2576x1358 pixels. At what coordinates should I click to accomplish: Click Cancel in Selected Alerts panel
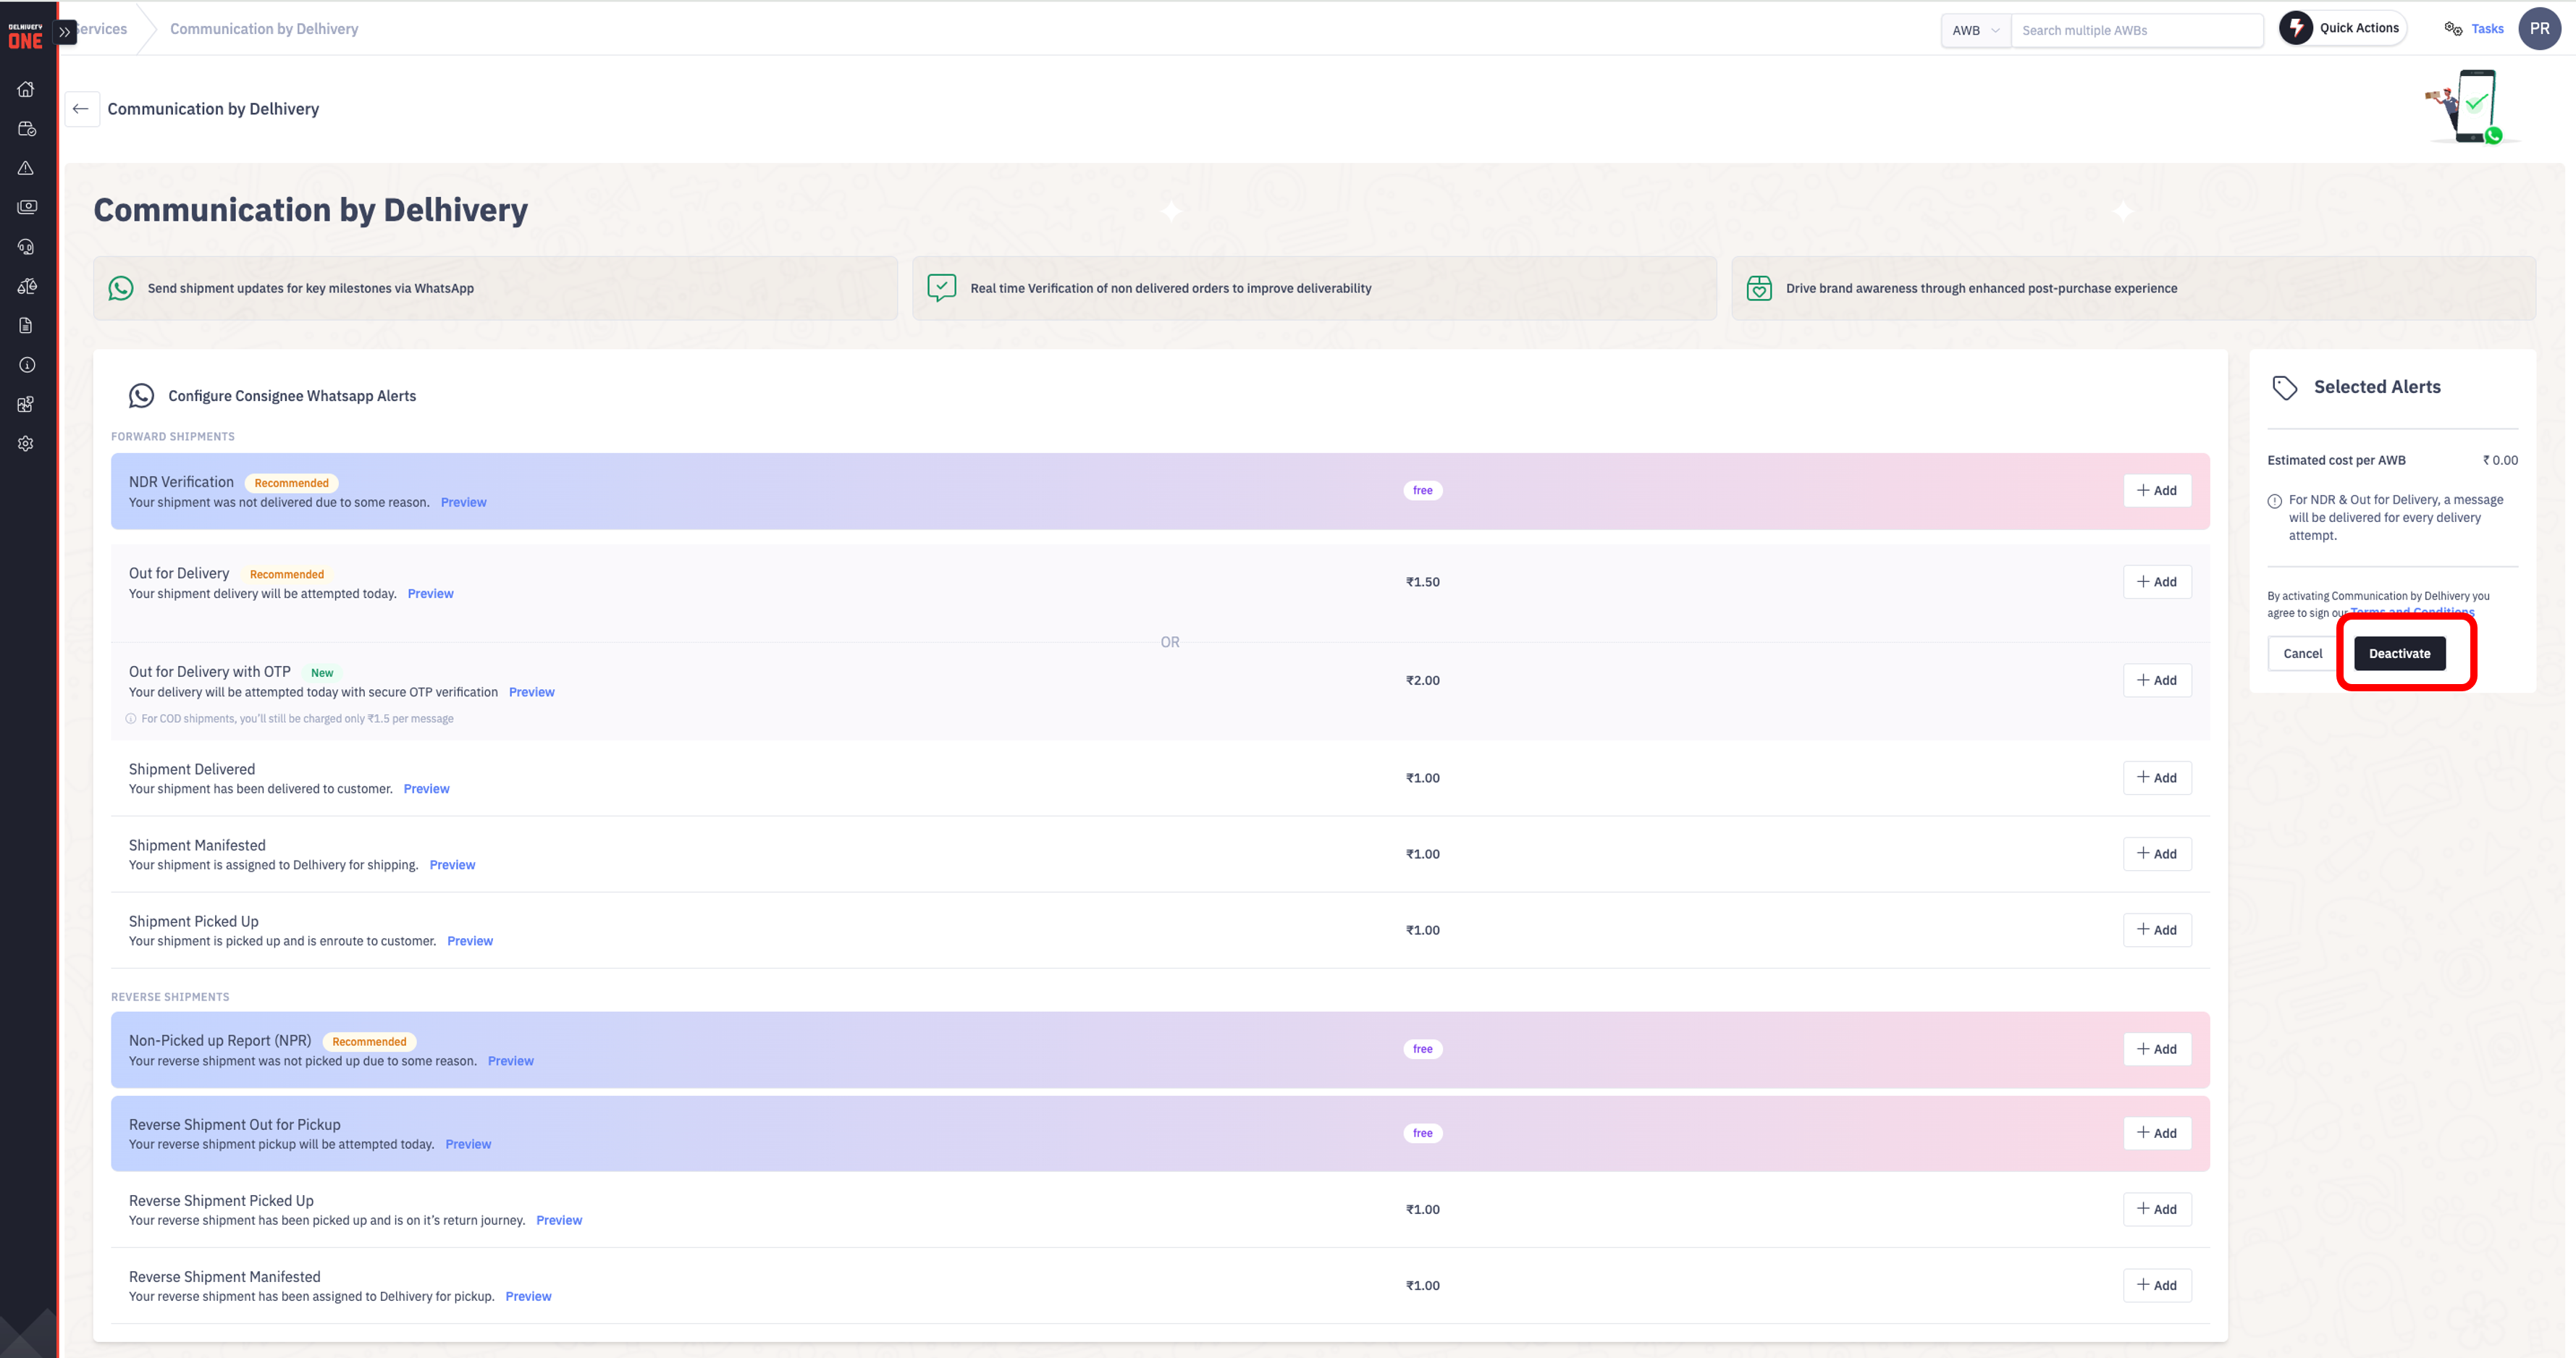click(x=2302, y=654)
